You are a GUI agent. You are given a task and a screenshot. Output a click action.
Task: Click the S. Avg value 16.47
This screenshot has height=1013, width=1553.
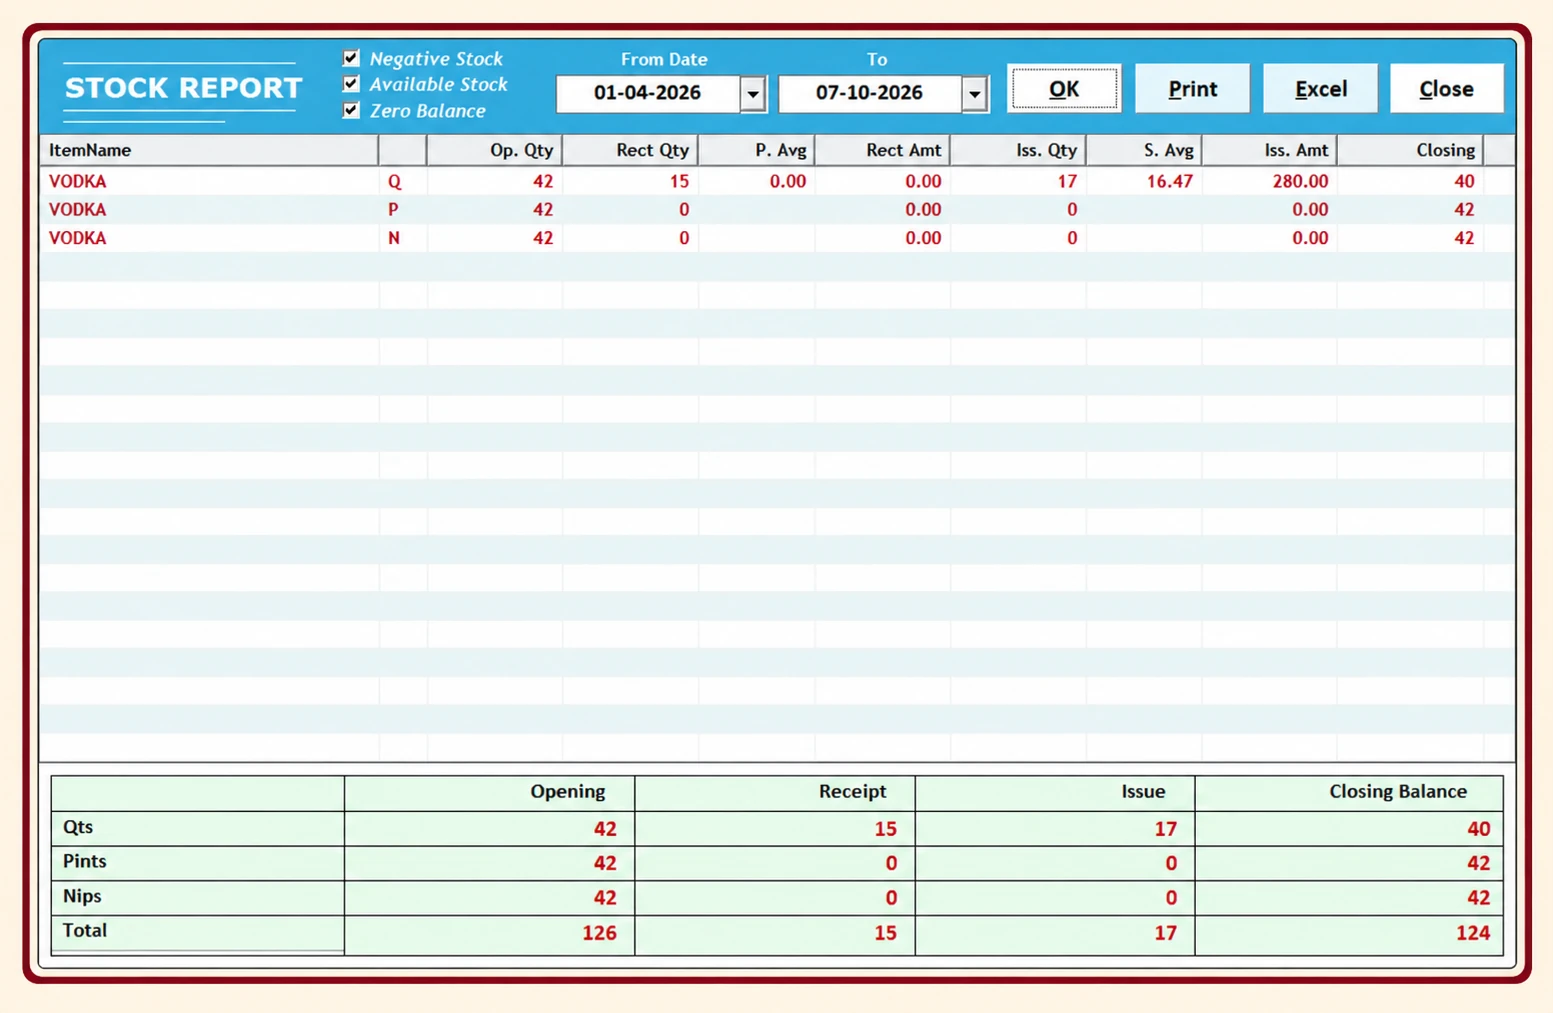[1170, 181]
